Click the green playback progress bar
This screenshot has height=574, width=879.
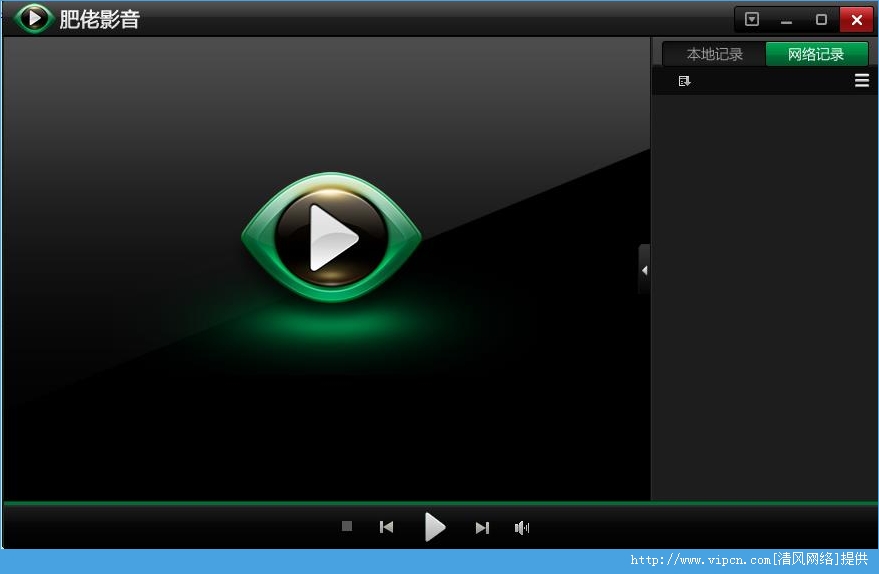pos(440,503)
